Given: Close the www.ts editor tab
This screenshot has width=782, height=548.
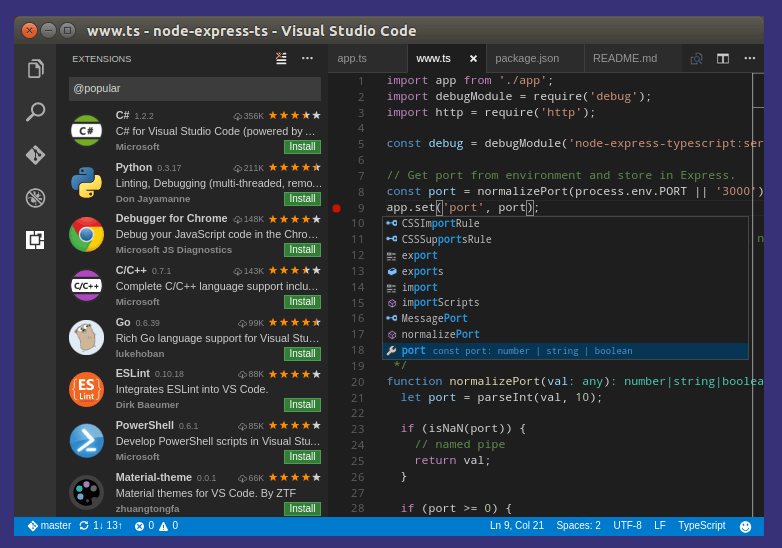Looking at the screenshot, I should [473, 58].
